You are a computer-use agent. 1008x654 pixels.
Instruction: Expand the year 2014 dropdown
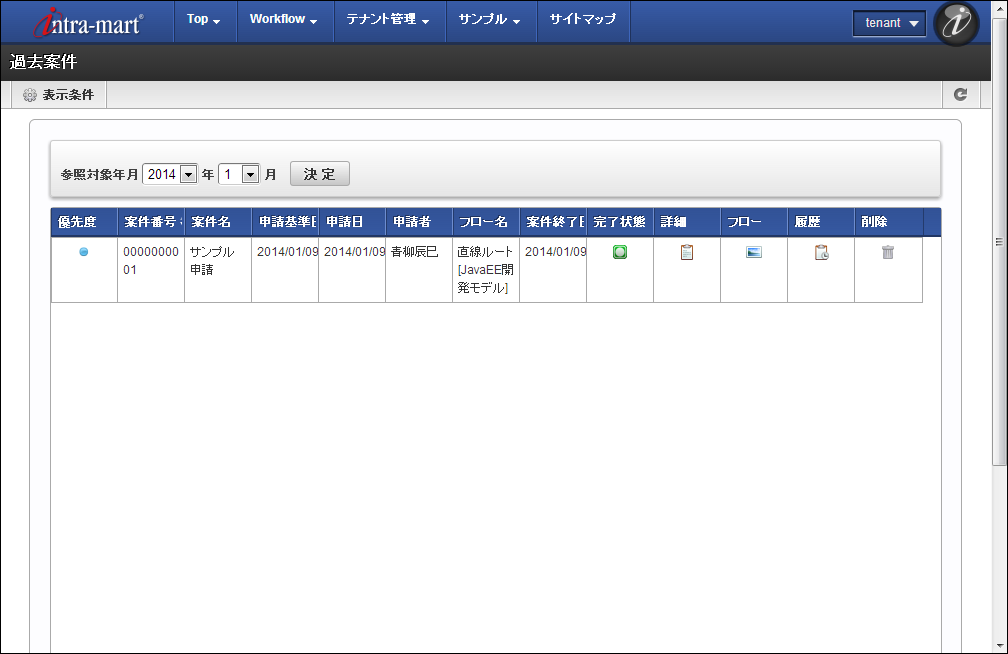(x=188, y=174)
